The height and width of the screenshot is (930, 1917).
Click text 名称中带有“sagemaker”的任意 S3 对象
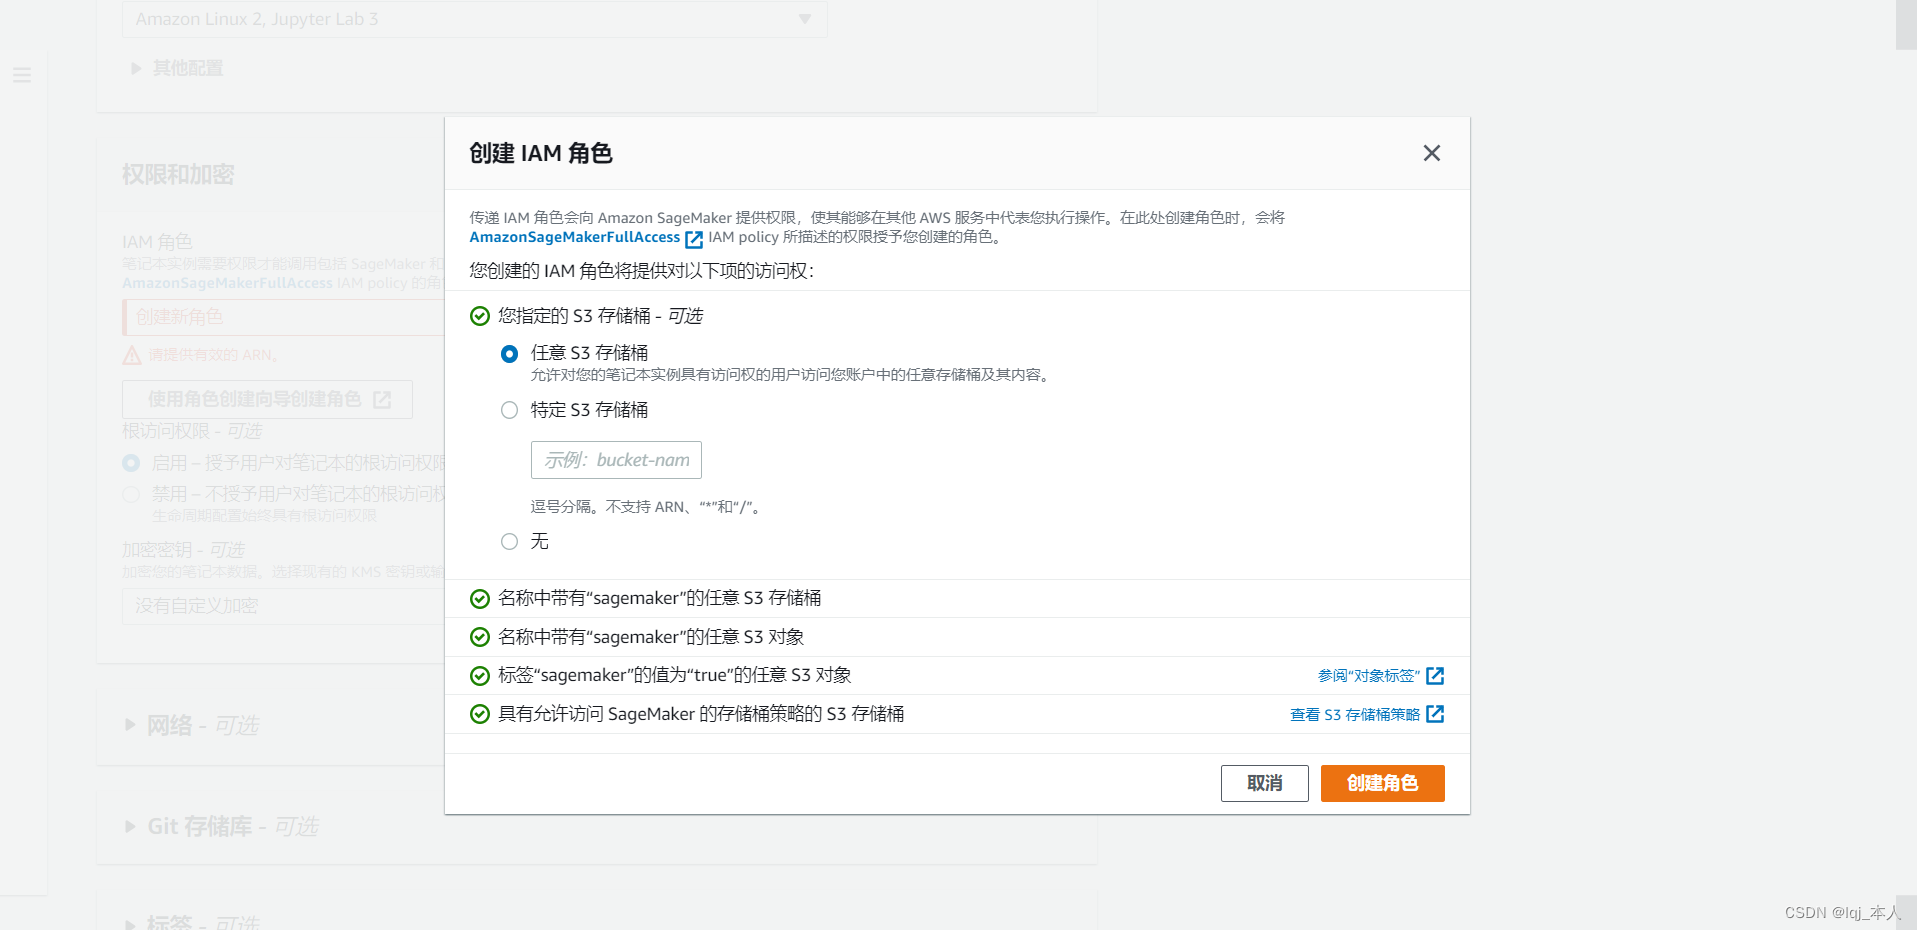[x=651, y=637]
